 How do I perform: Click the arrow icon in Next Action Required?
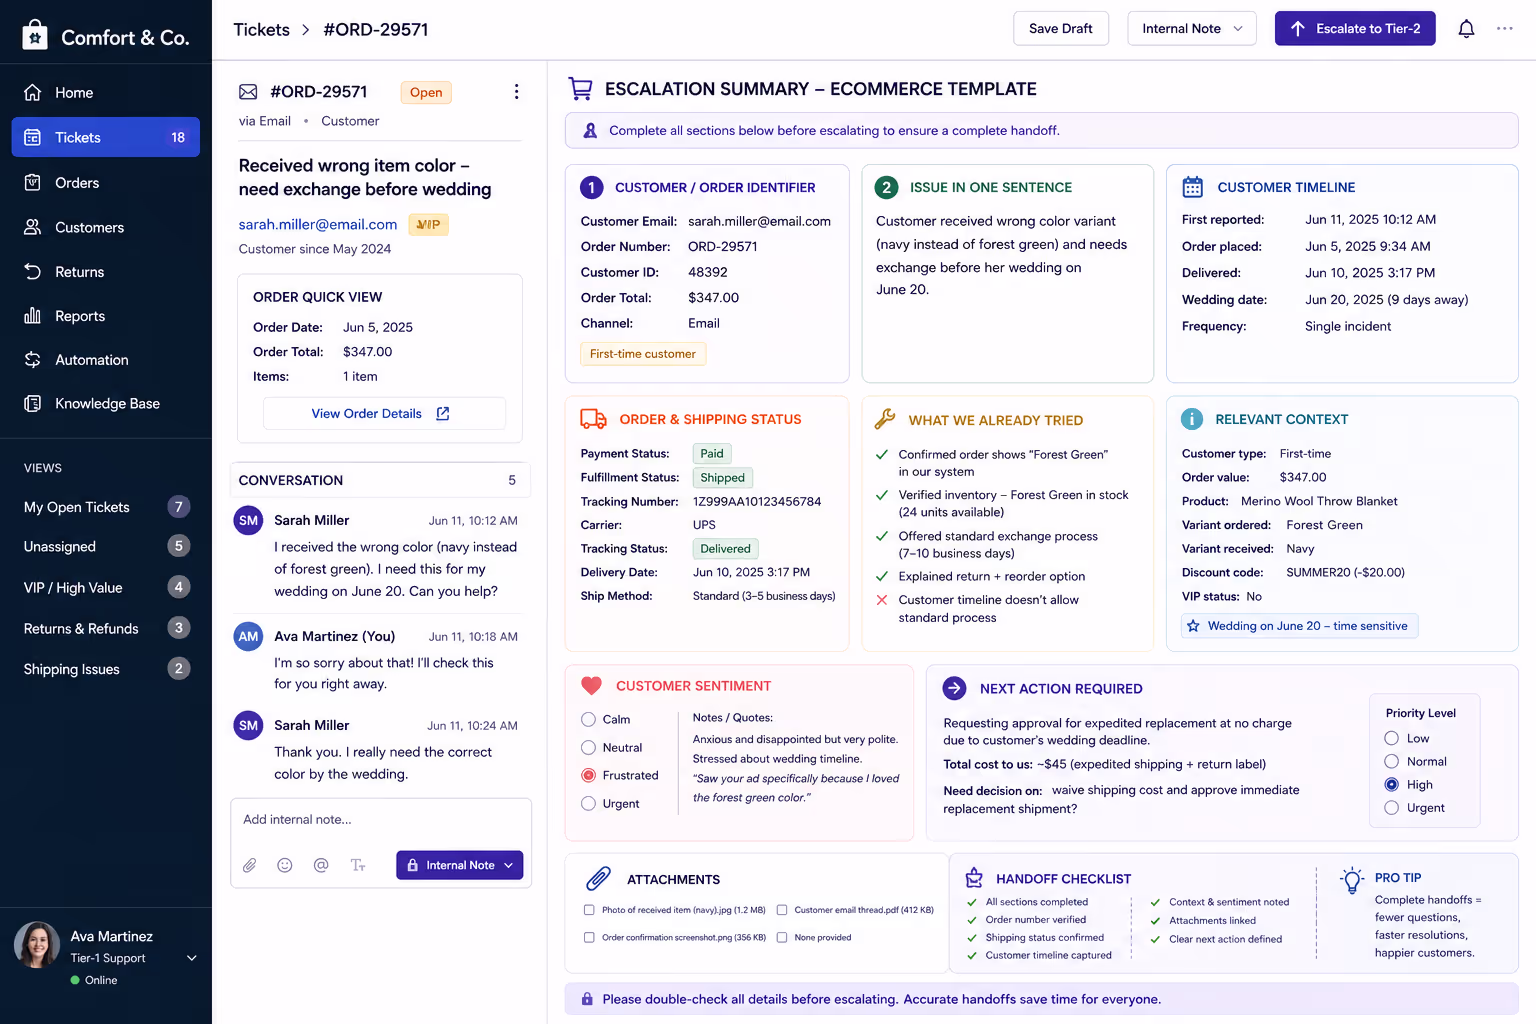click(954, 688)
